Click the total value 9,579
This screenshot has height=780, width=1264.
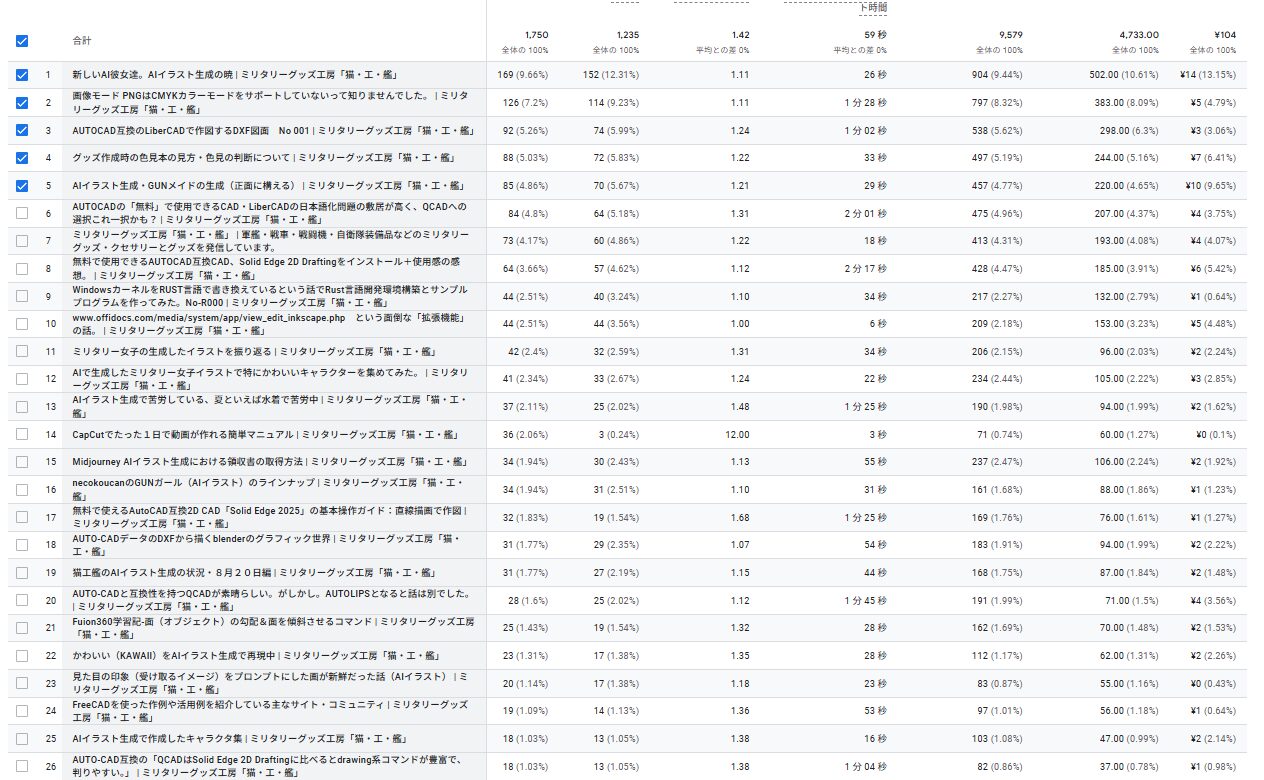1010,34
